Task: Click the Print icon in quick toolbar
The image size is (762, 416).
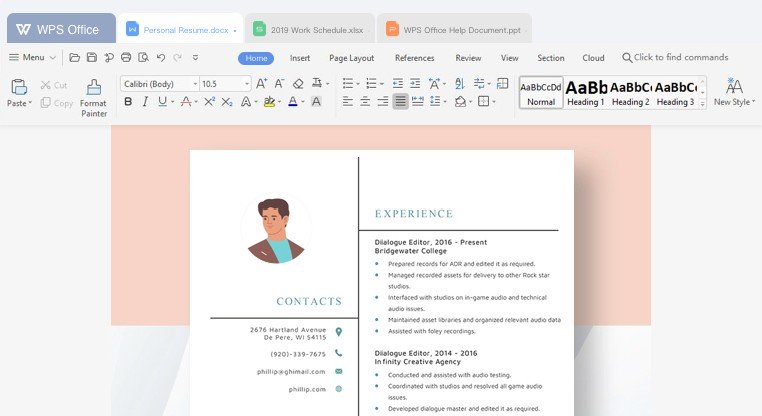Action: tap(126, 58)
